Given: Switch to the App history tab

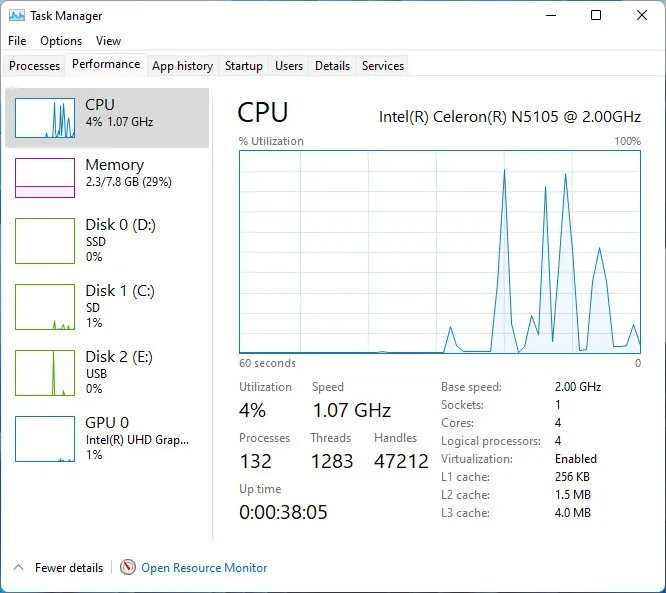Looking at the screenshot, I should [182, 66].
